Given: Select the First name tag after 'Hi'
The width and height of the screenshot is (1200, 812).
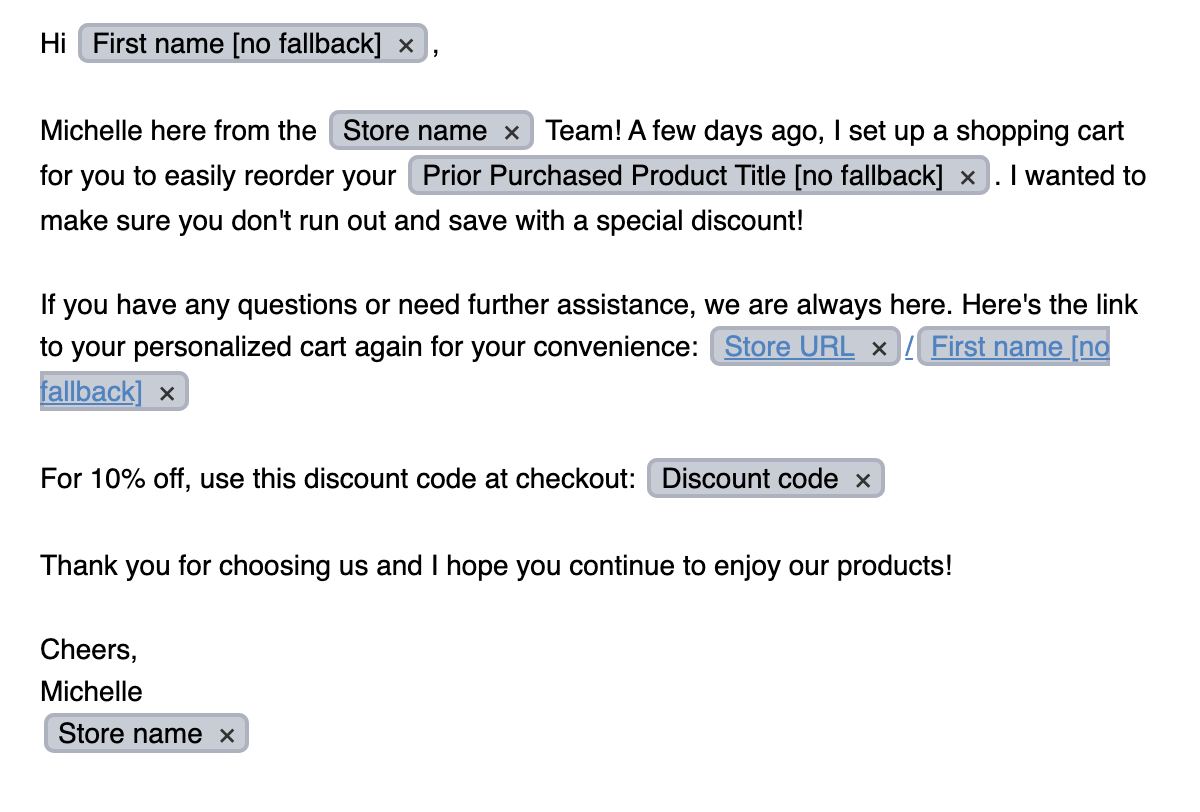Looking at the screenshot, I should point(237,44).
